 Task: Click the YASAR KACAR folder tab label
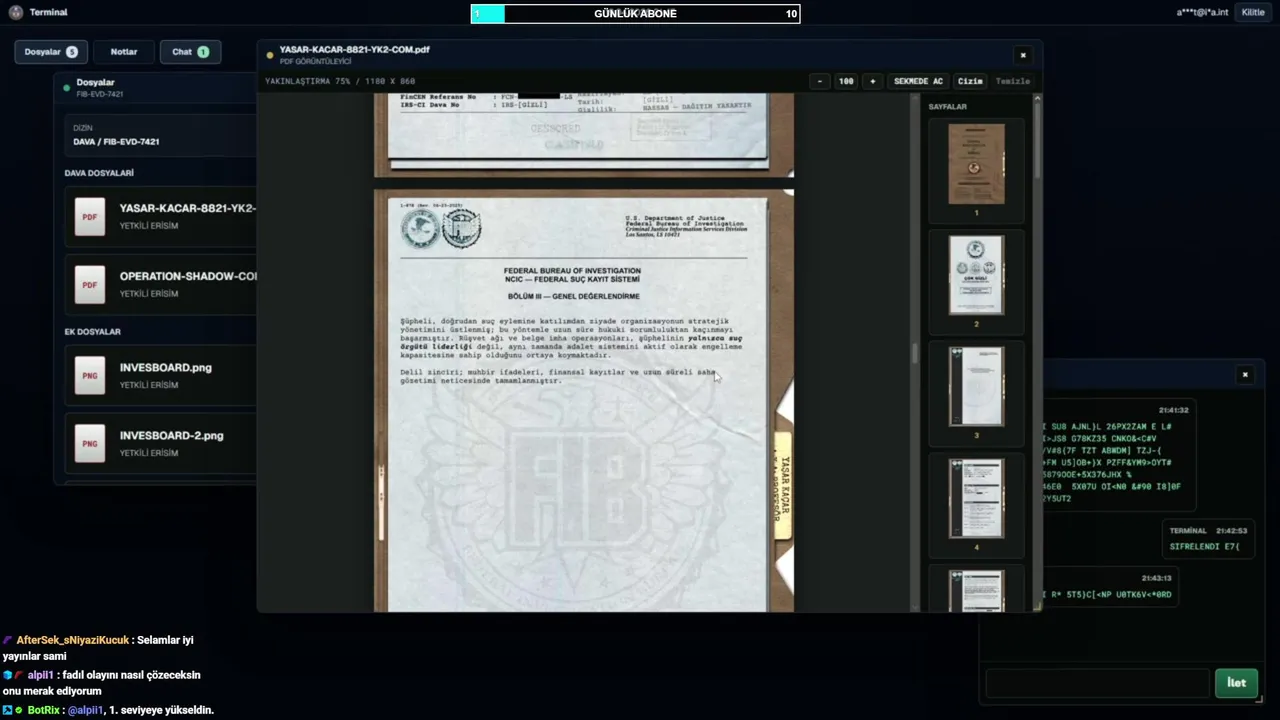(784, 487)
